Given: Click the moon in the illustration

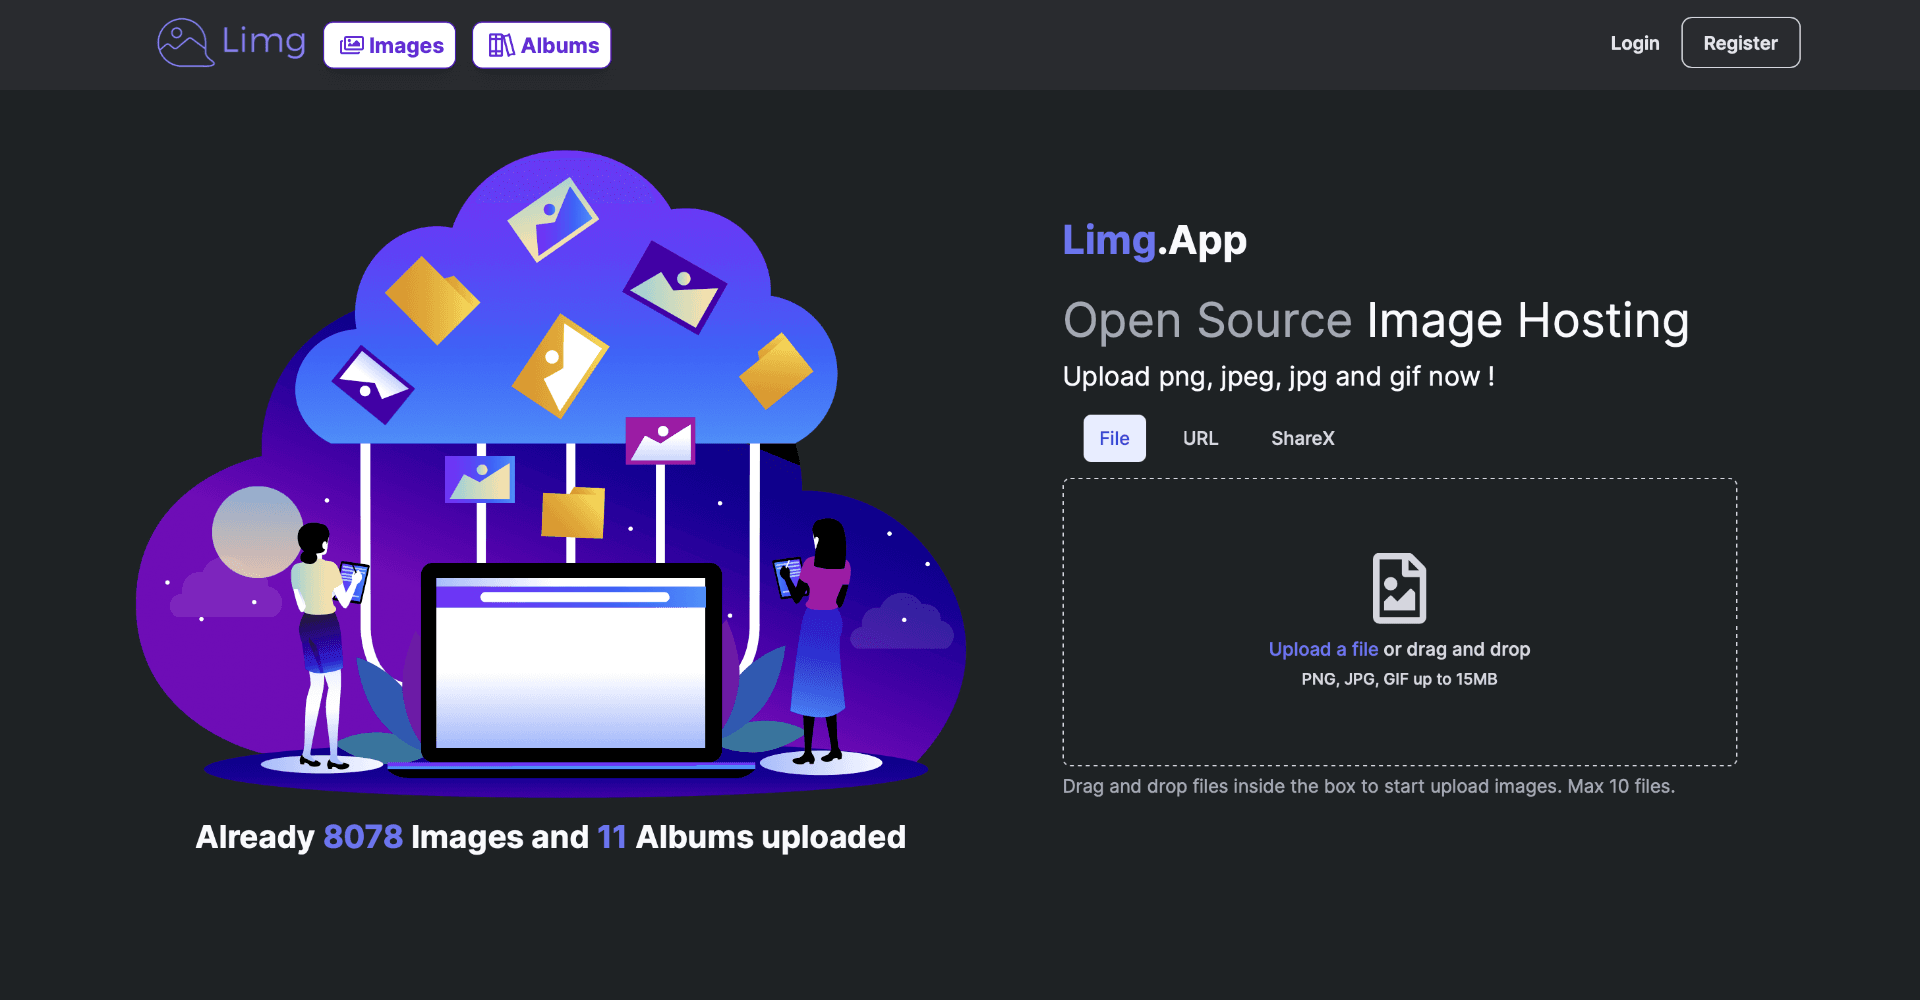Looking at the screenshot, I should tap(256, 532).
